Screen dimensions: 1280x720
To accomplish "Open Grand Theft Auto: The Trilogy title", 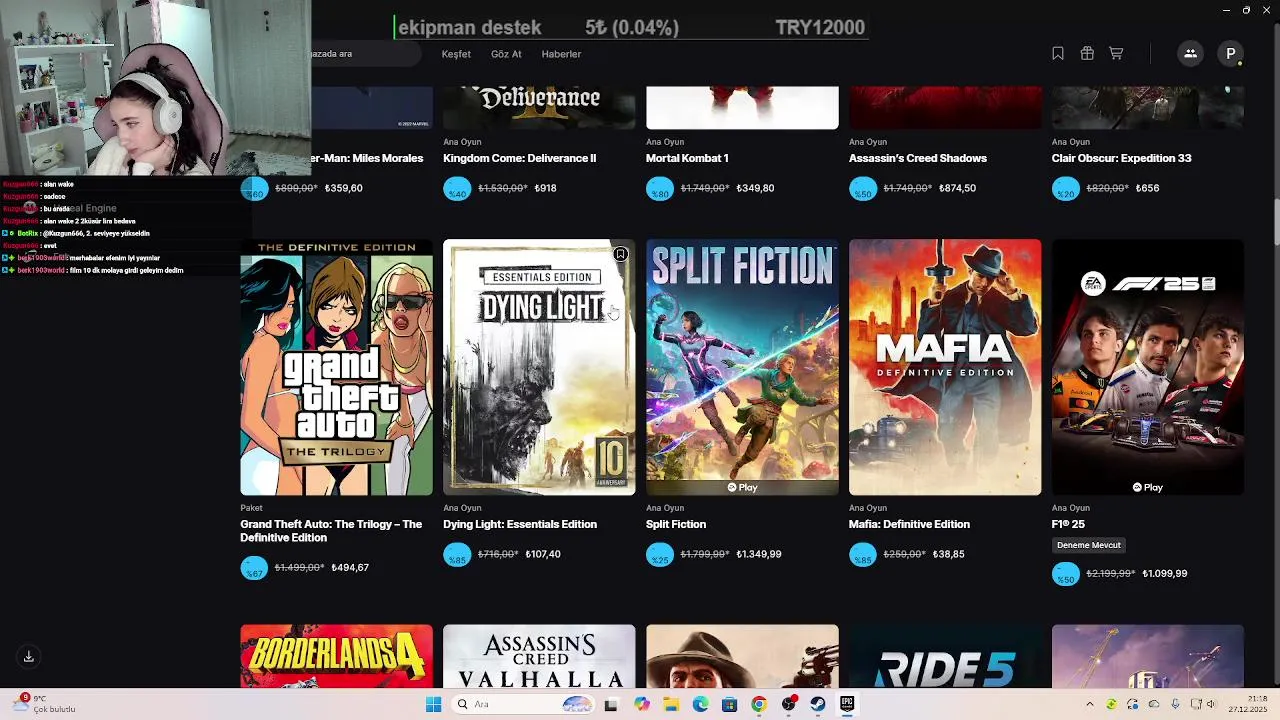I will pyautogui.click(x=331, y=531).
